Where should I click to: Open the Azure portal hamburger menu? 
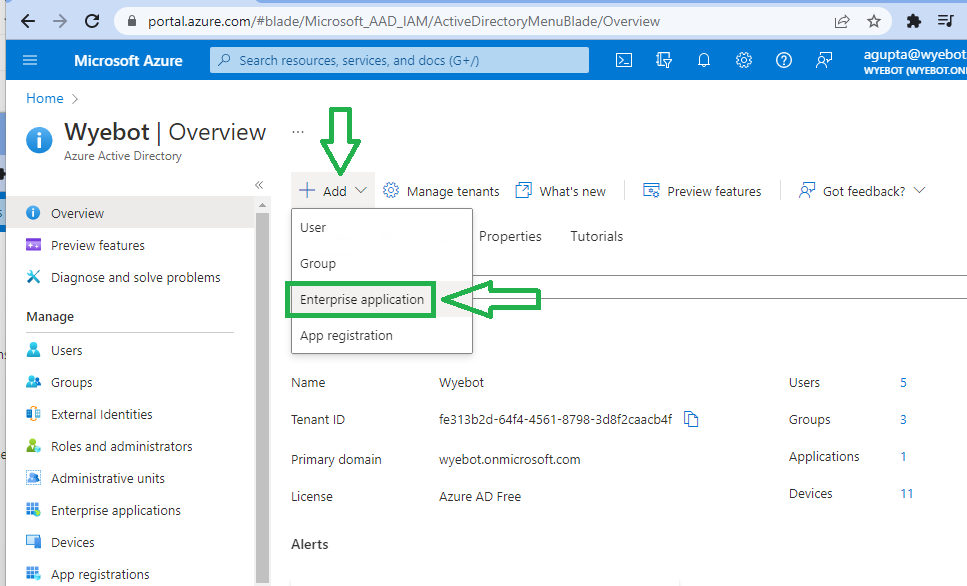(30, 60)
